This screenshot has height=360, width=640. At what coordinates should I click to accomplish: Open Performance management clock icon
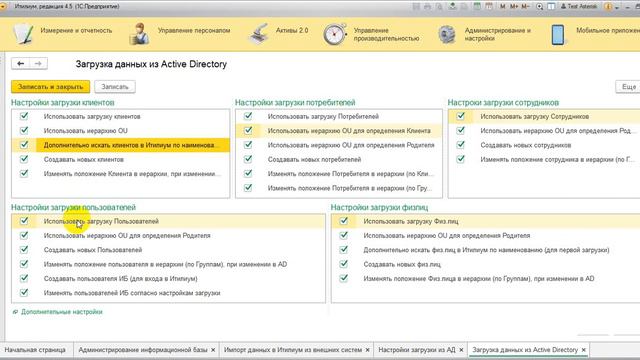click(335, 34)
